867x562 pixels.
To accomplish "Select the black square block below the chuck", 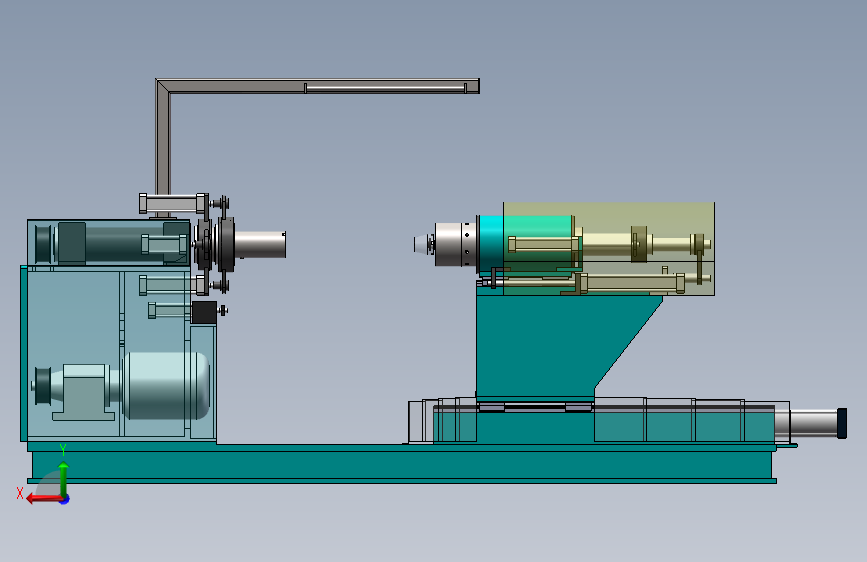I will point(204,313).
